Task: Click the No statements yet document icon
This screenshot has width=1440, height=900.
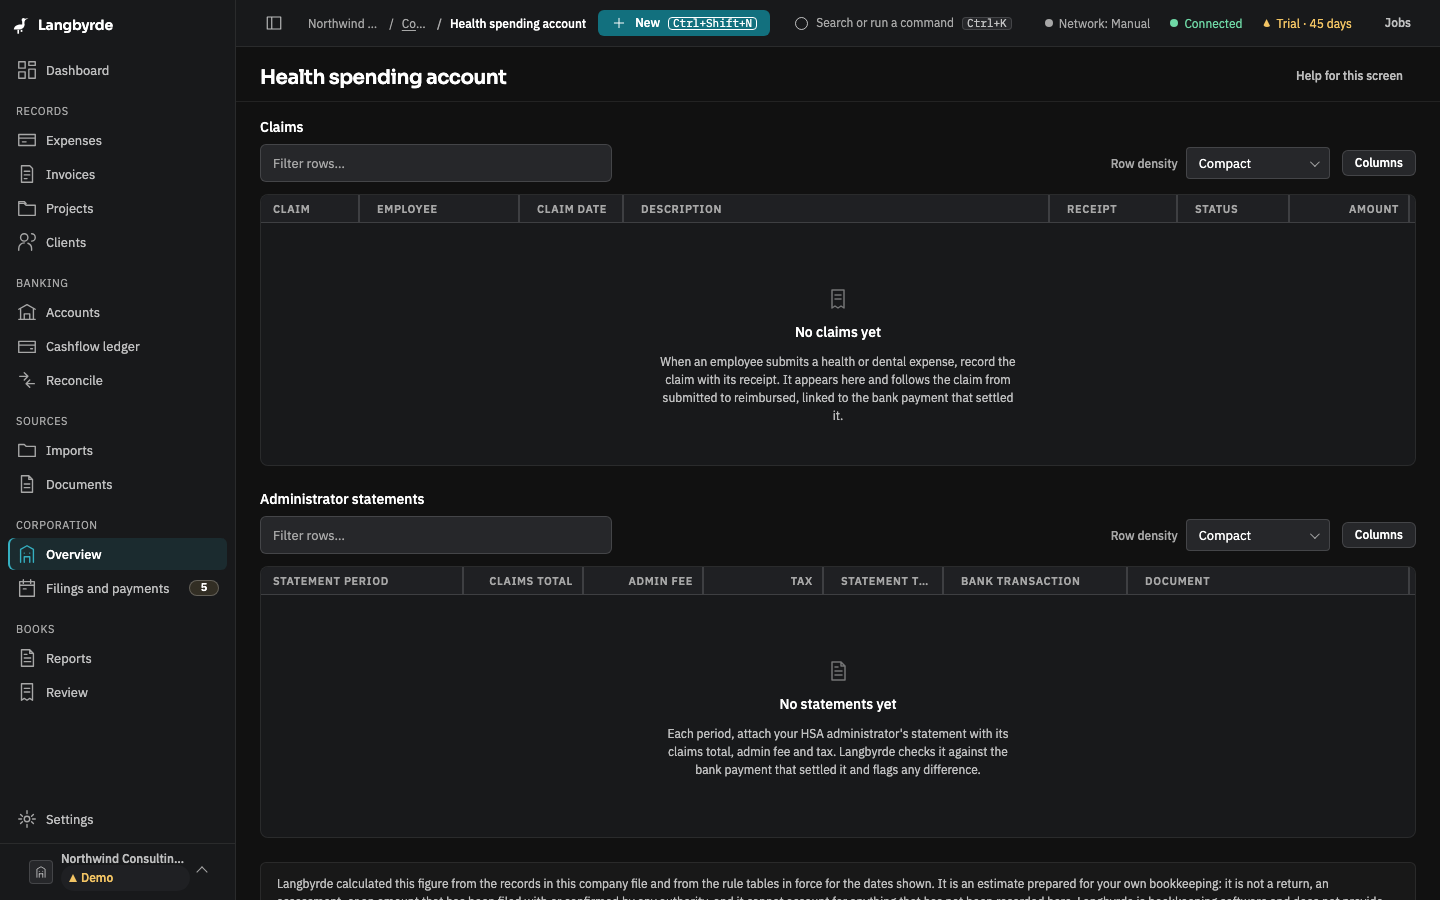Action: pyautogui.click(x=838, y=671)
